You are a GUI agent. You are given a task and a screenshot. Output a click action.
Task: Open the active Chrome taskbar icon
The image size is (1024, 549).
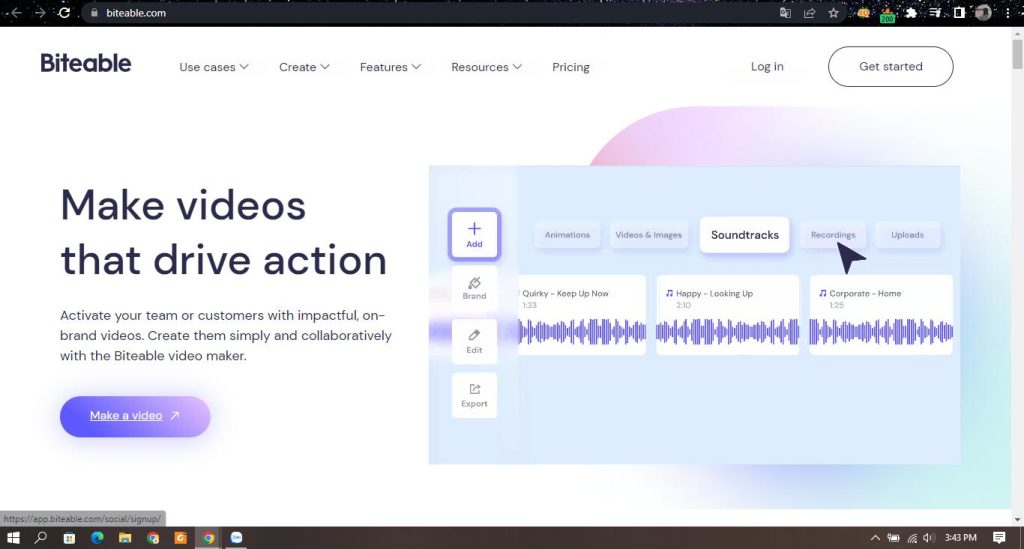tap(208, 537)
